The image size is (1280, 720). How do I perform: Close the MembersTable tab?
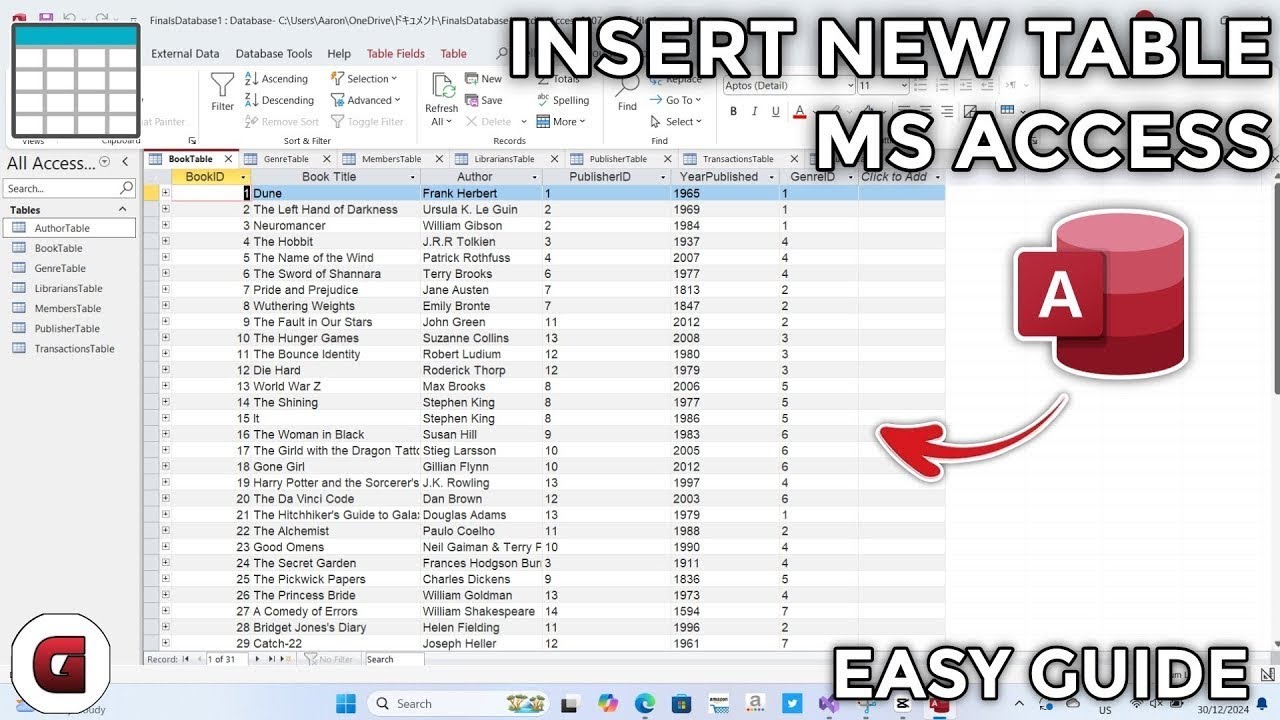click(x=441, y=159)
